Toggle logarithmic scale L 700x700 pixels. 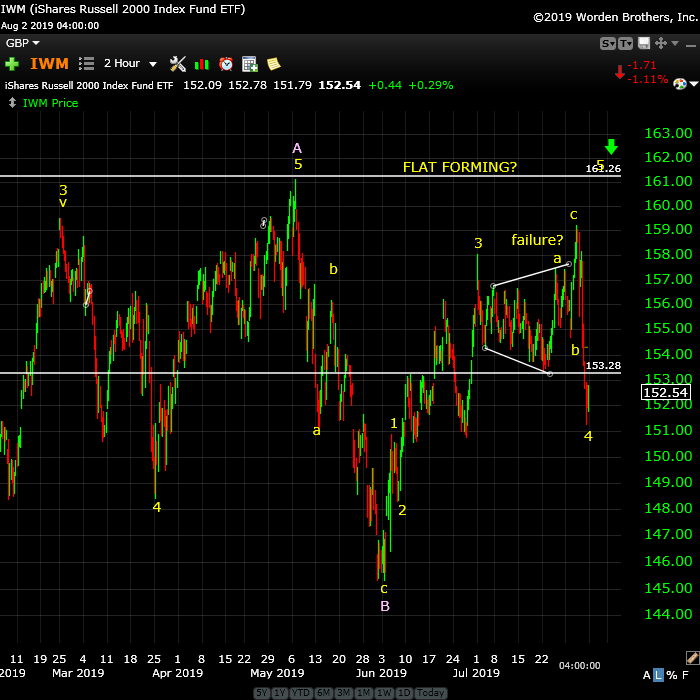658,675
